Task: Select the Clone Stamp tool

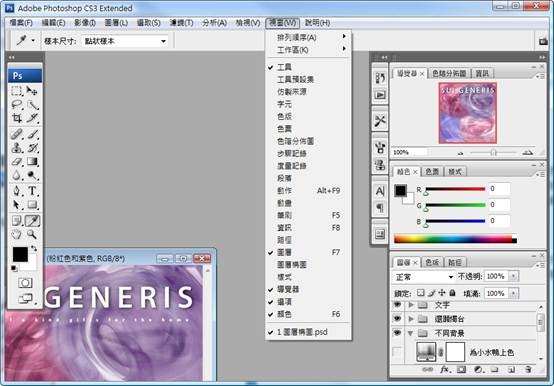Action: [16, 148]
